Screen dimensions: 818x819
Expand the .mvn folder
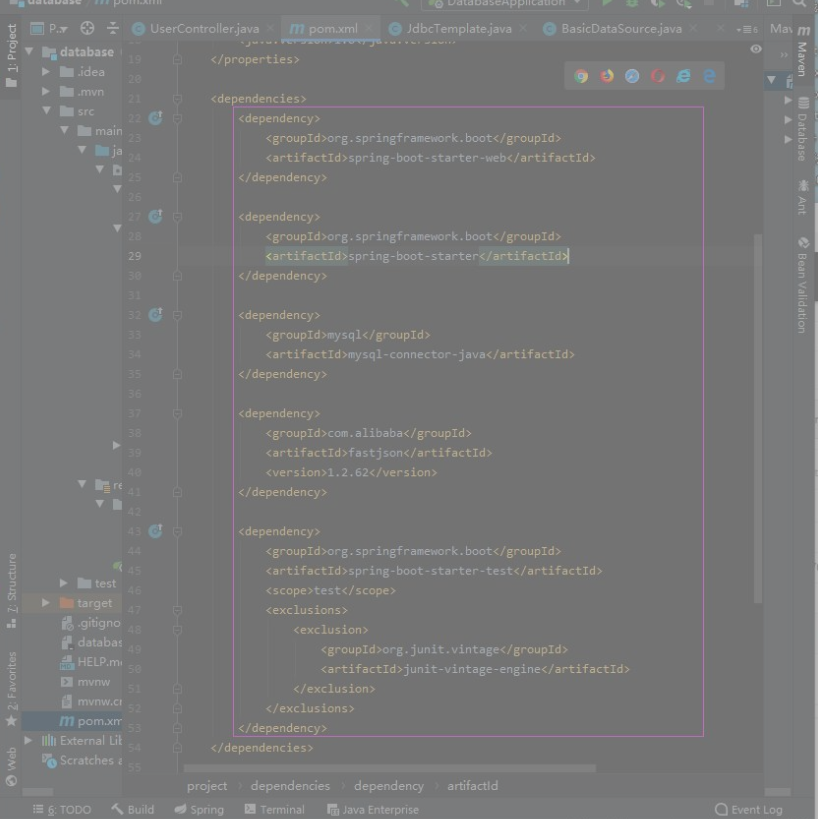[x=46, y=91]
